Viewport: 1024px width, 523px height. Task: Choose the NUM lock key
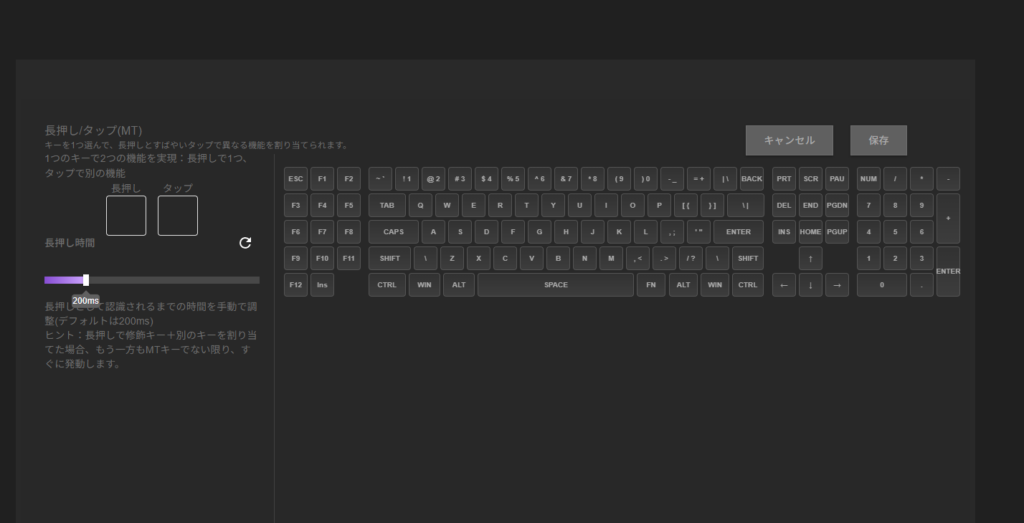[869, 179]
